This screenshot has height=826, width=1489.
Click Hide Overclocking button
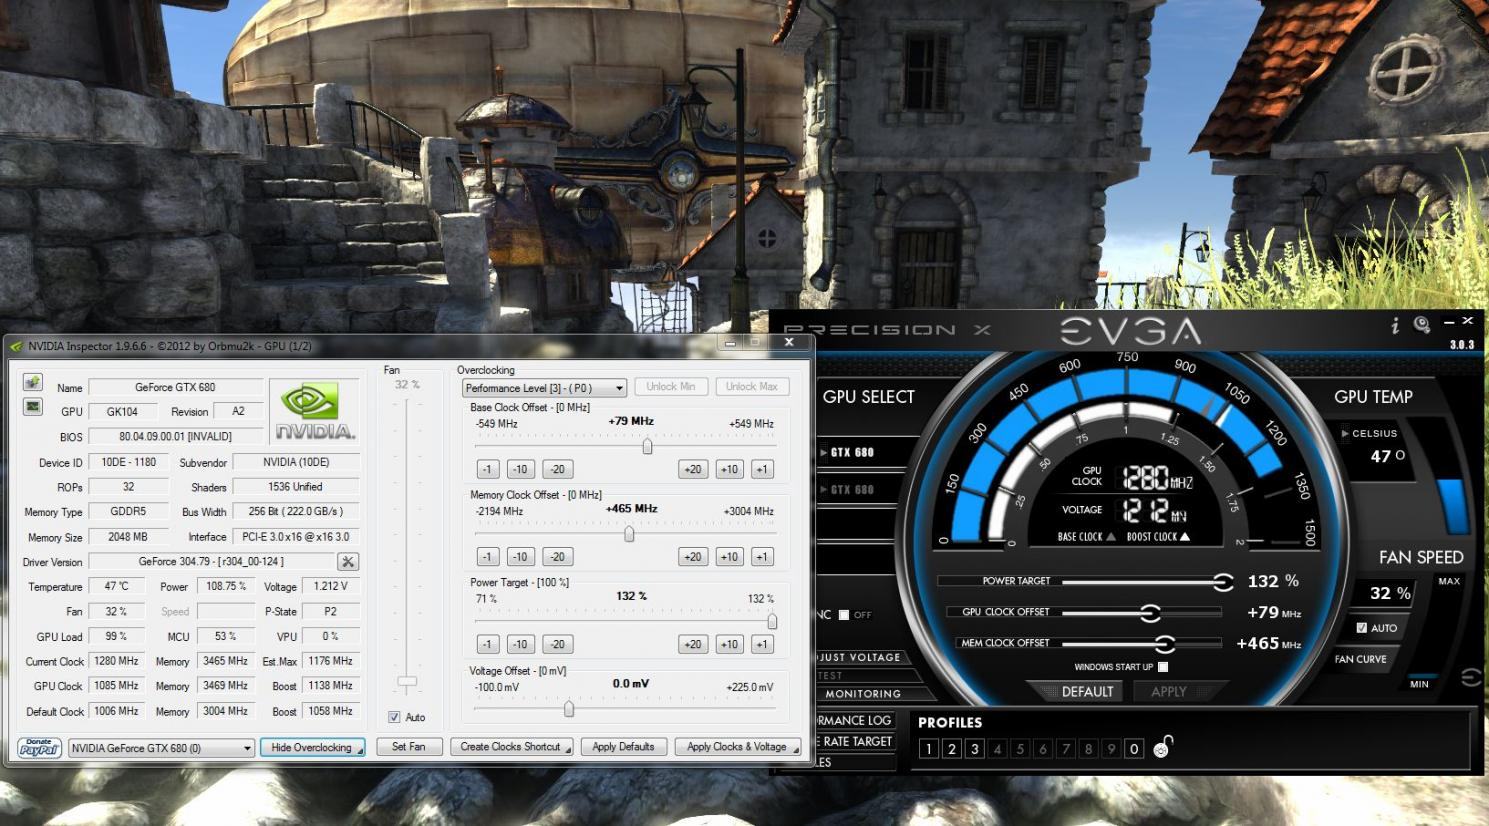click(312, 747)
